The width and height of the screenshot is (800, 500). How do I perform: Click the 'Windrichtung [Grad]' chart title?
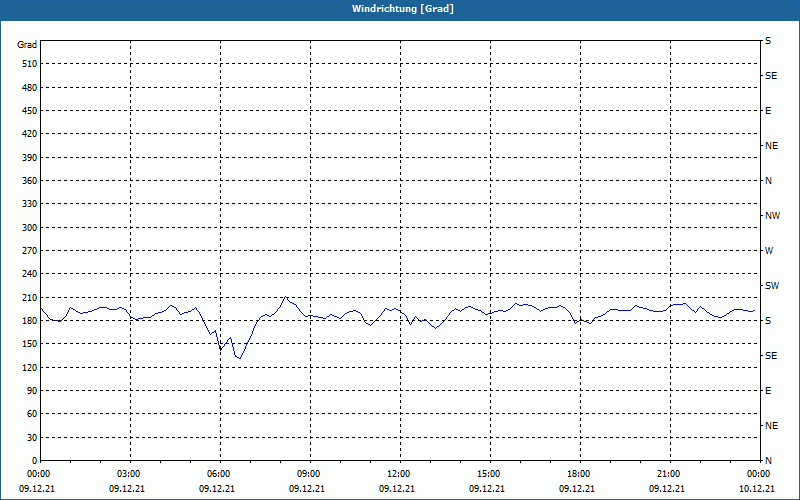pos(403,9)
